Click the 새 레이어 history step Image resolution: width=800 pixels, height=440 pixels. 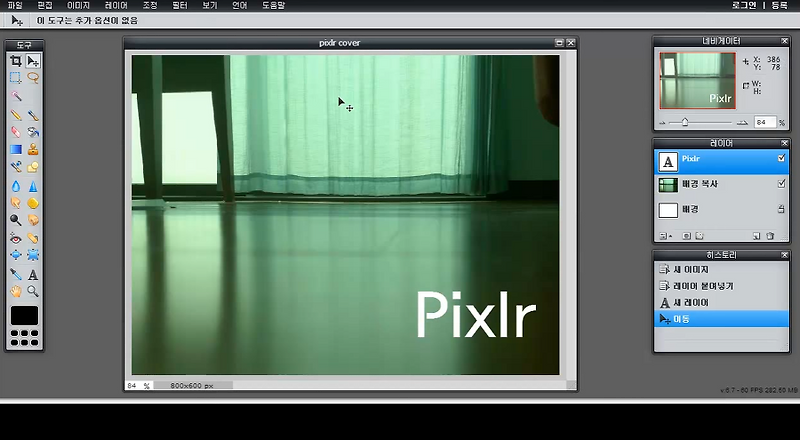tap(721, 303)
